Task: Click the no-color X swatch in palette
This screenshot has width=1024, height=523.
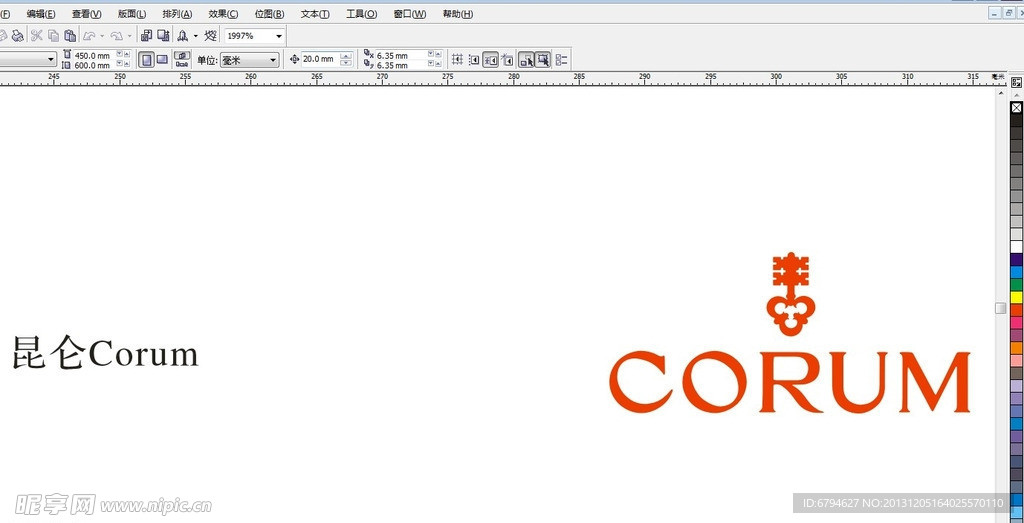Action: coord(1016,108)
